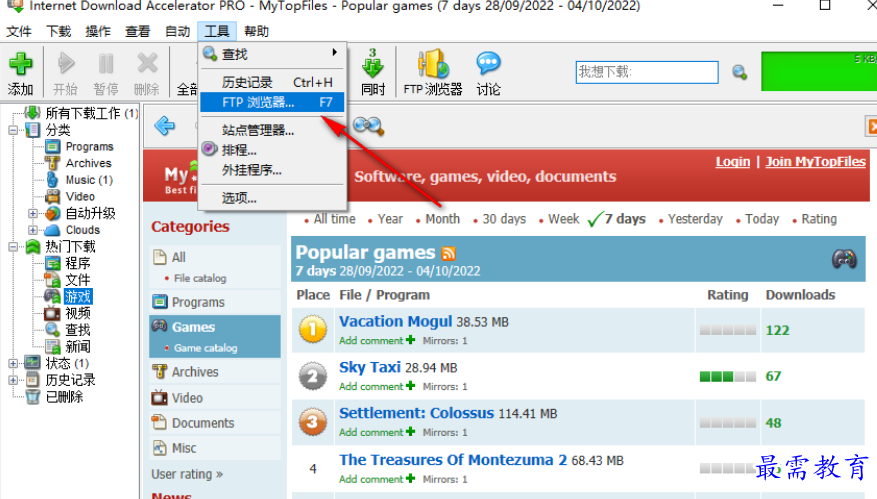Select the Month period filter

(442, 219)
